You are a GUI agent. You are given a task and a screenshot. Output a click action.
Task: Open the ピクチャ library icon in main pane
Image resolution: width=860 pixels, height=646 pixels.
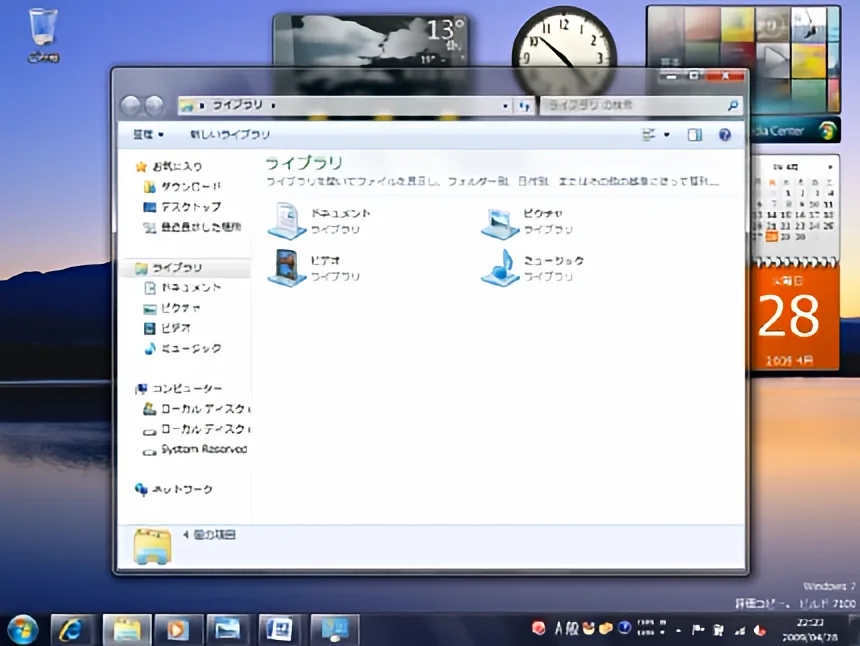500,221
